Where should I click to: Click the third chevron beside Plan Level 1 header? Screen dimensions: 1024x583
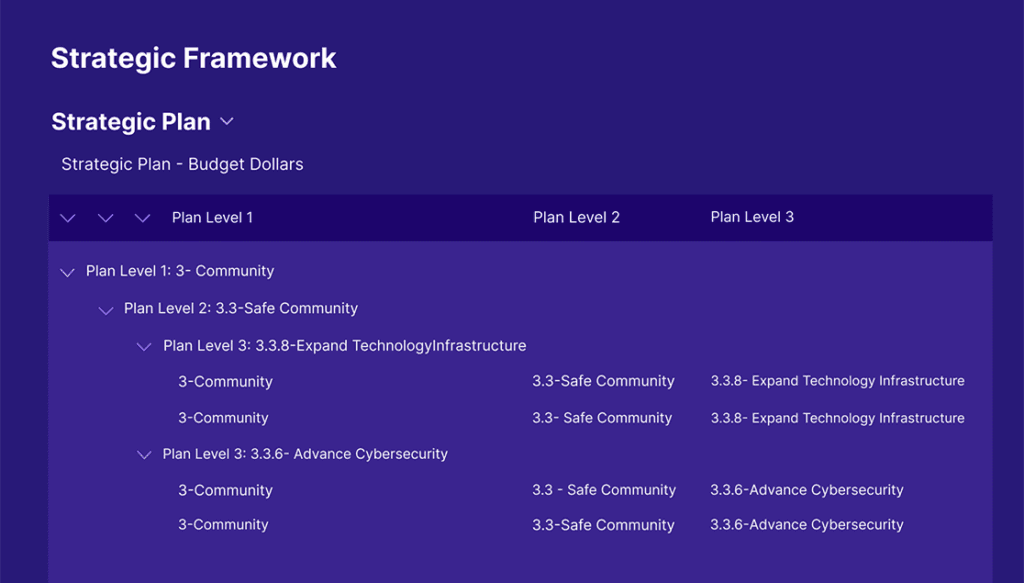click(x=143, y=218)
